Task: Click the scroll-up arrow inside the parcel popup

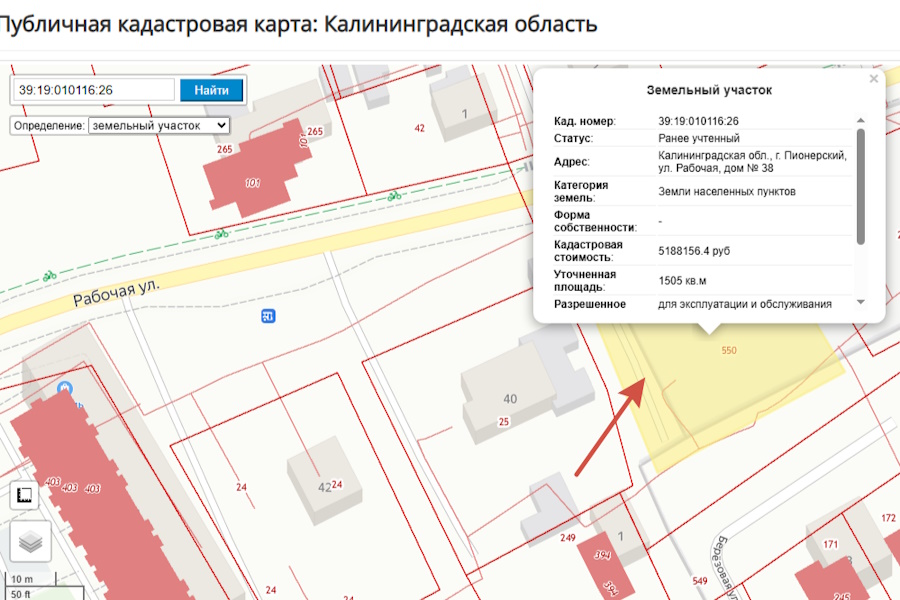Action: coord(859,118)
